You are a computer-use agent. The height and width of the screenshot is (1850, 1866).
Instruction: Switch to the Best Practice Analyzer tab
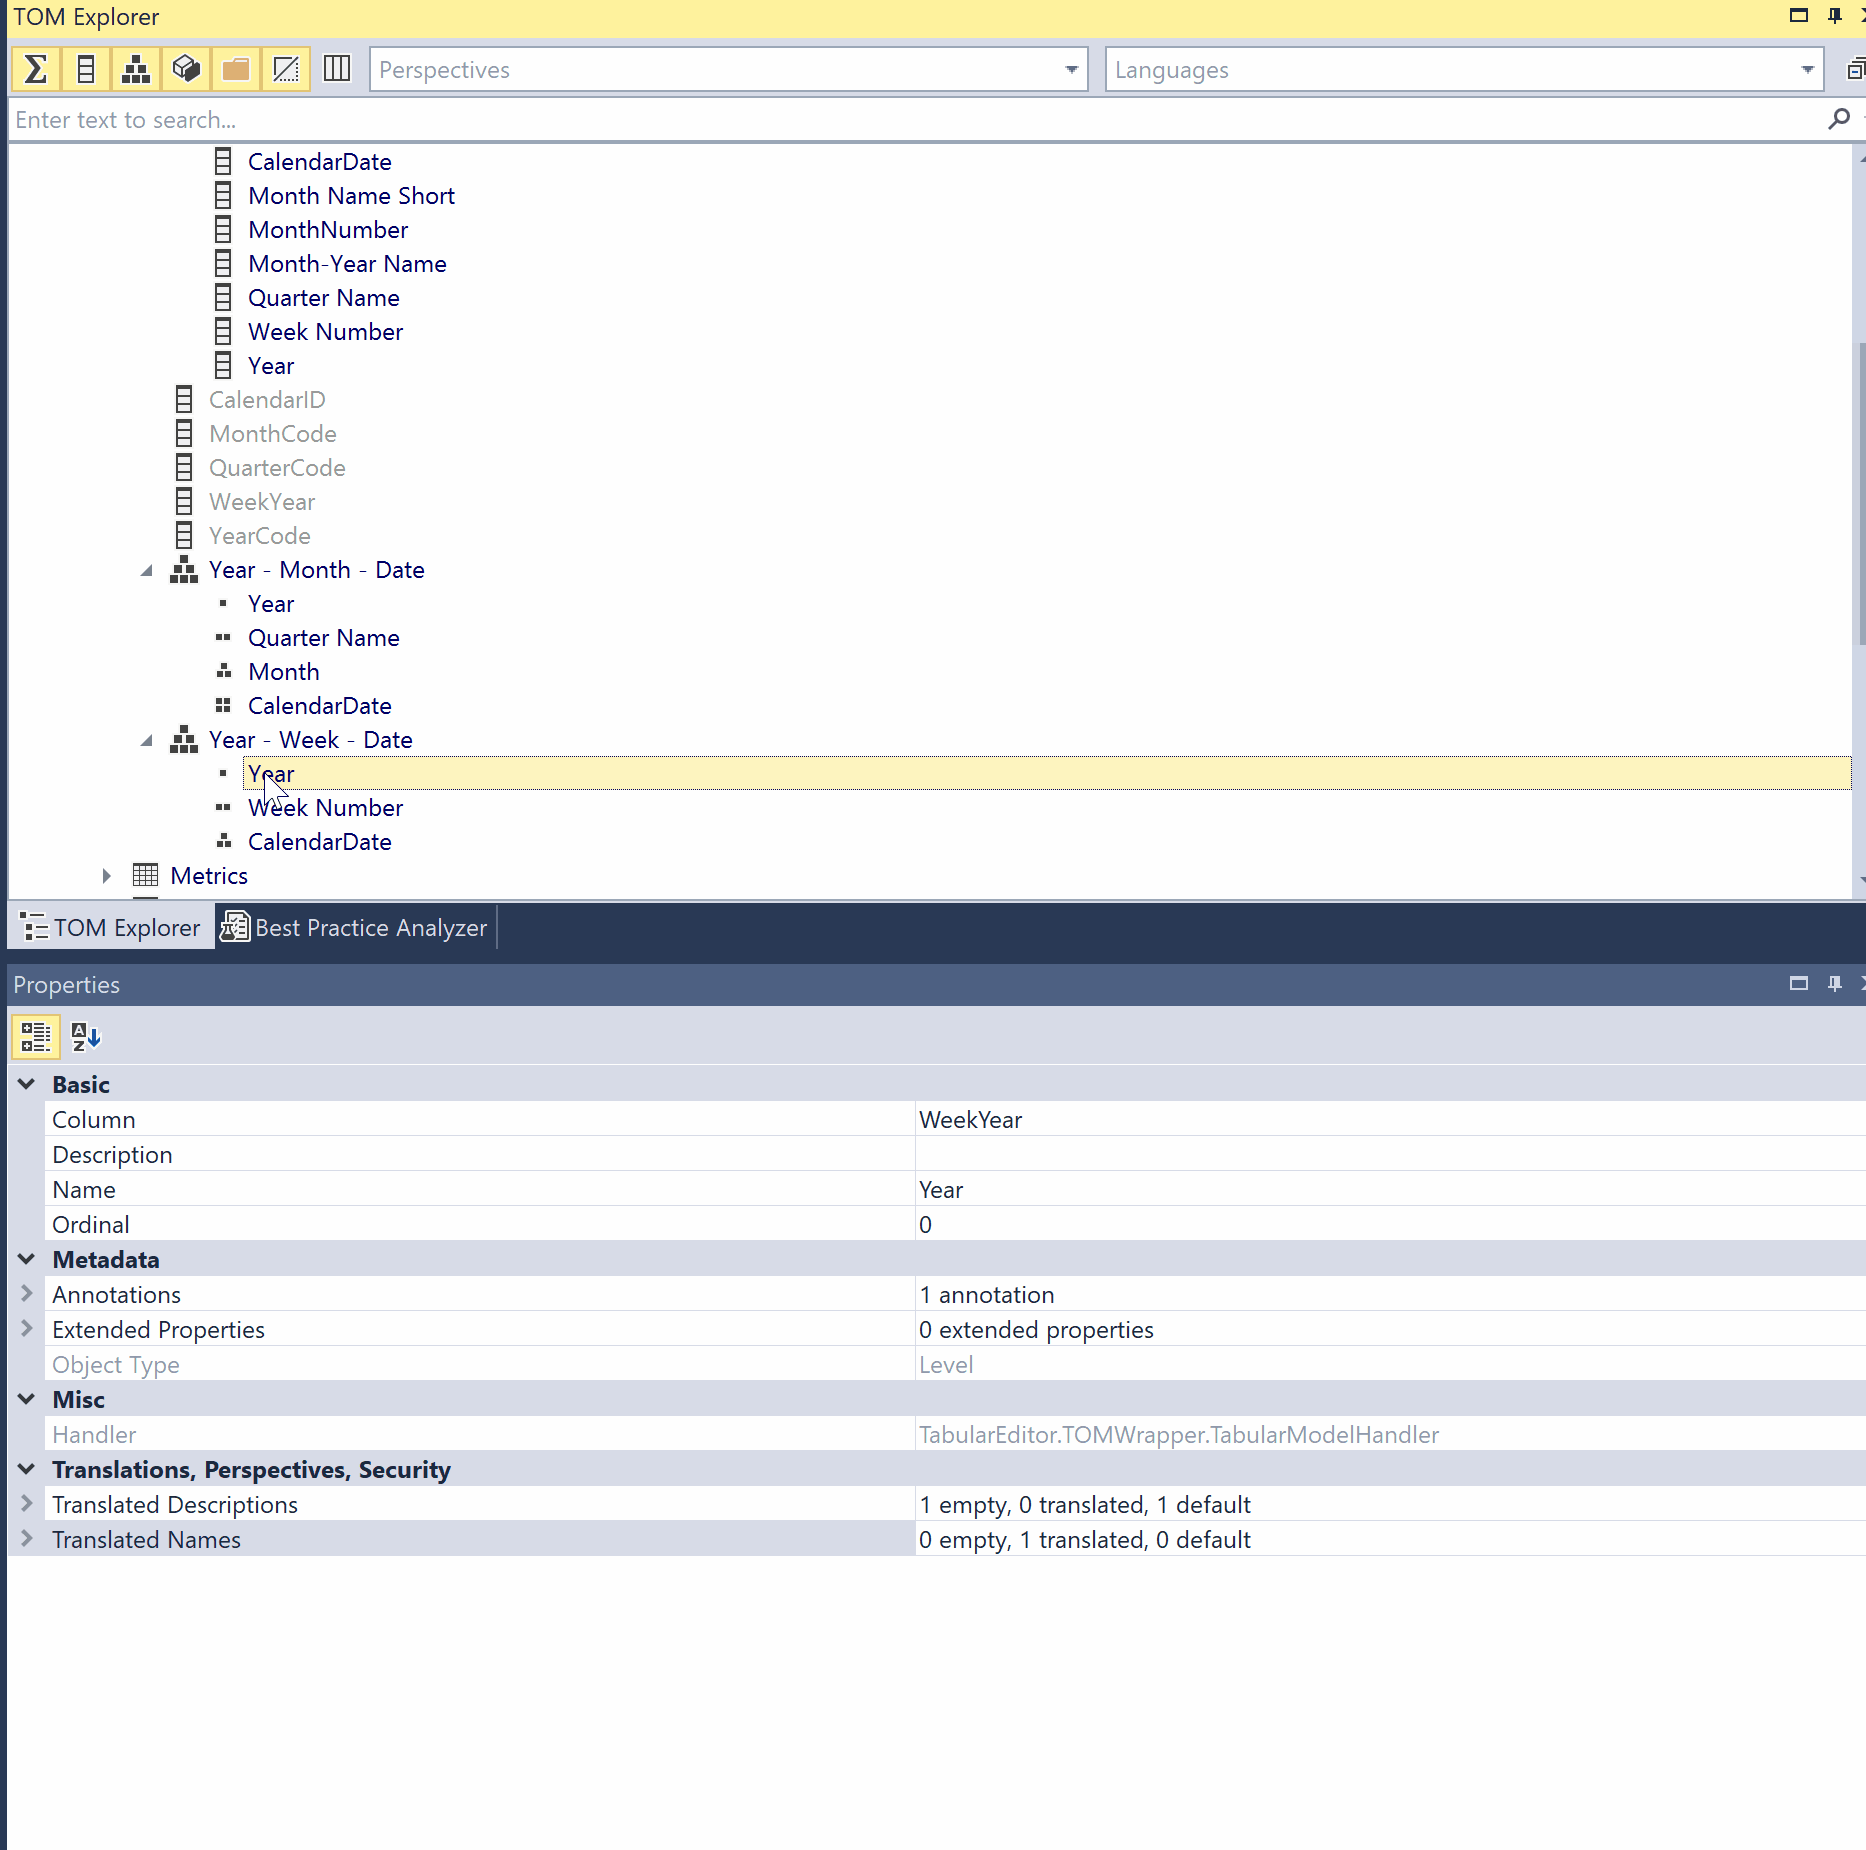(x=354, y=927)
